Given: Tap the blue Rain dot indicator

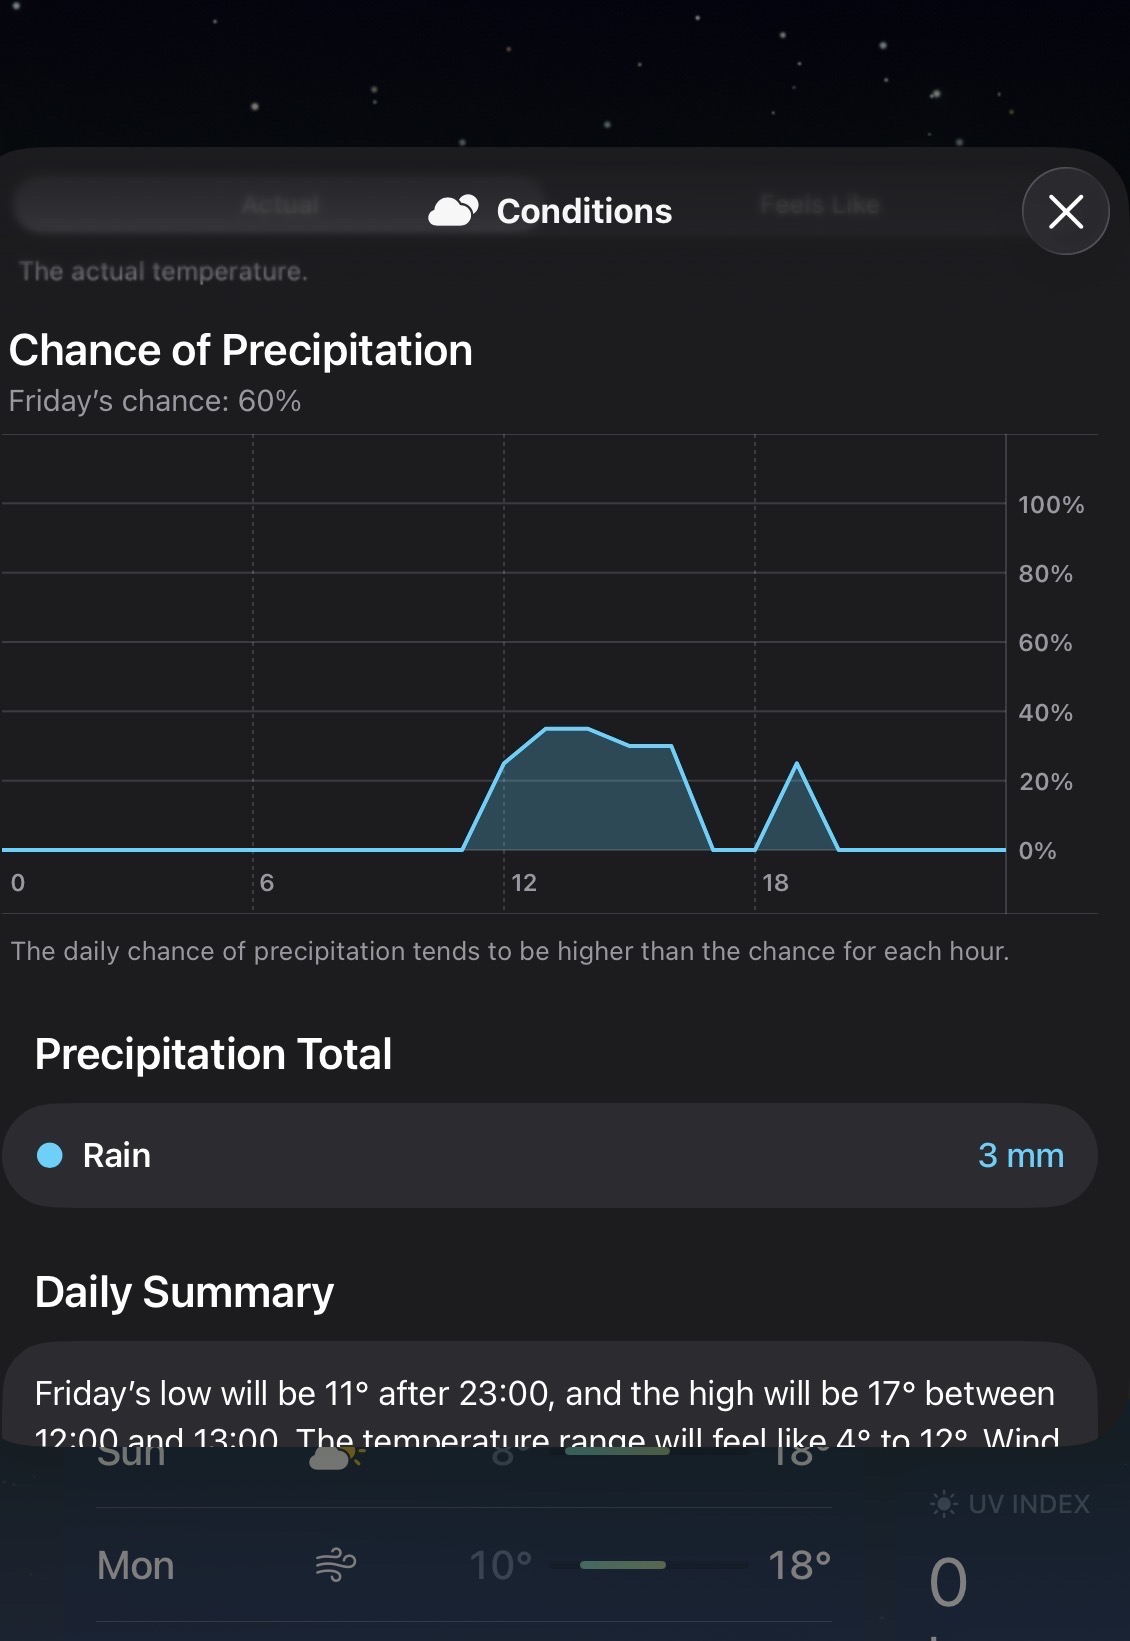Looking at the screenshot, I should (x=50, y=1156).
